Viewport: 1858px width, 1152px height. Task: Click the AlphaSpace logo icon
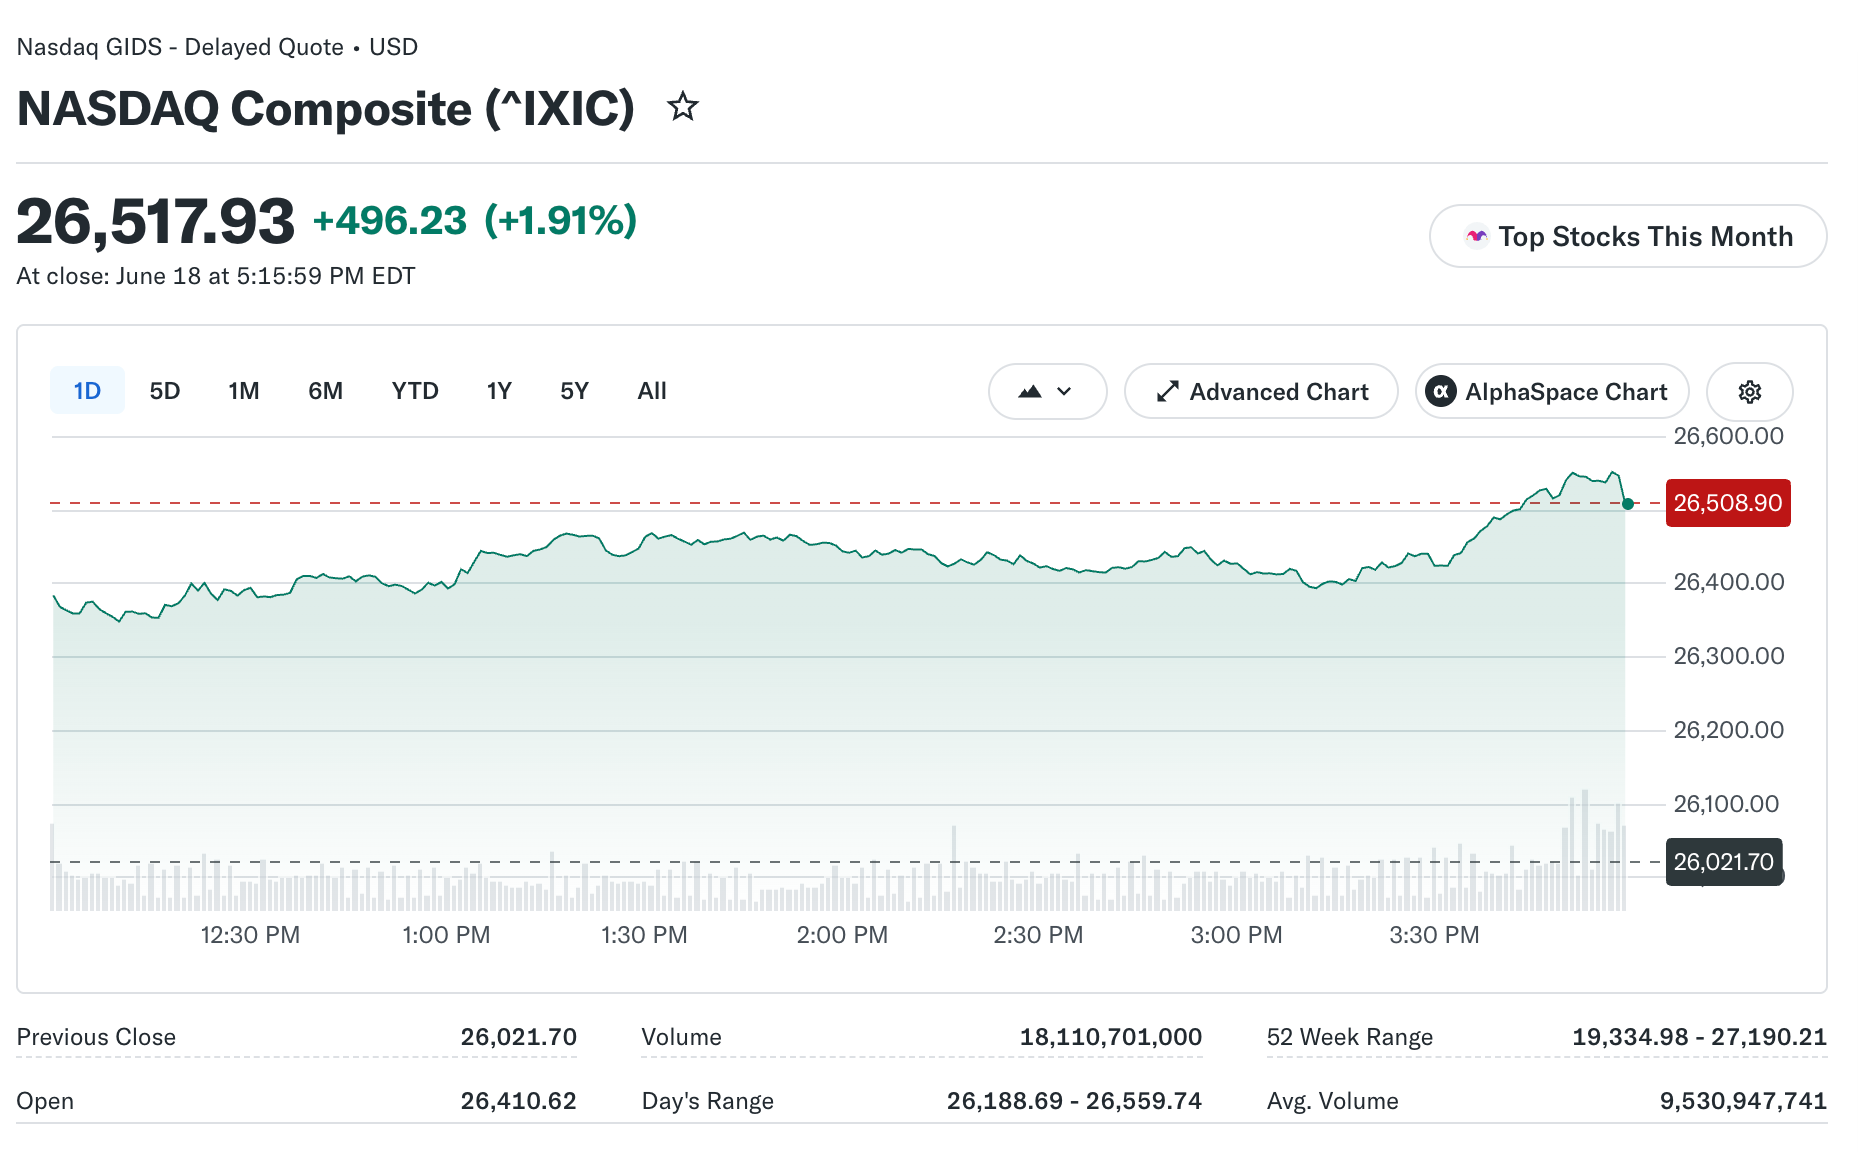coord(1440,392)
